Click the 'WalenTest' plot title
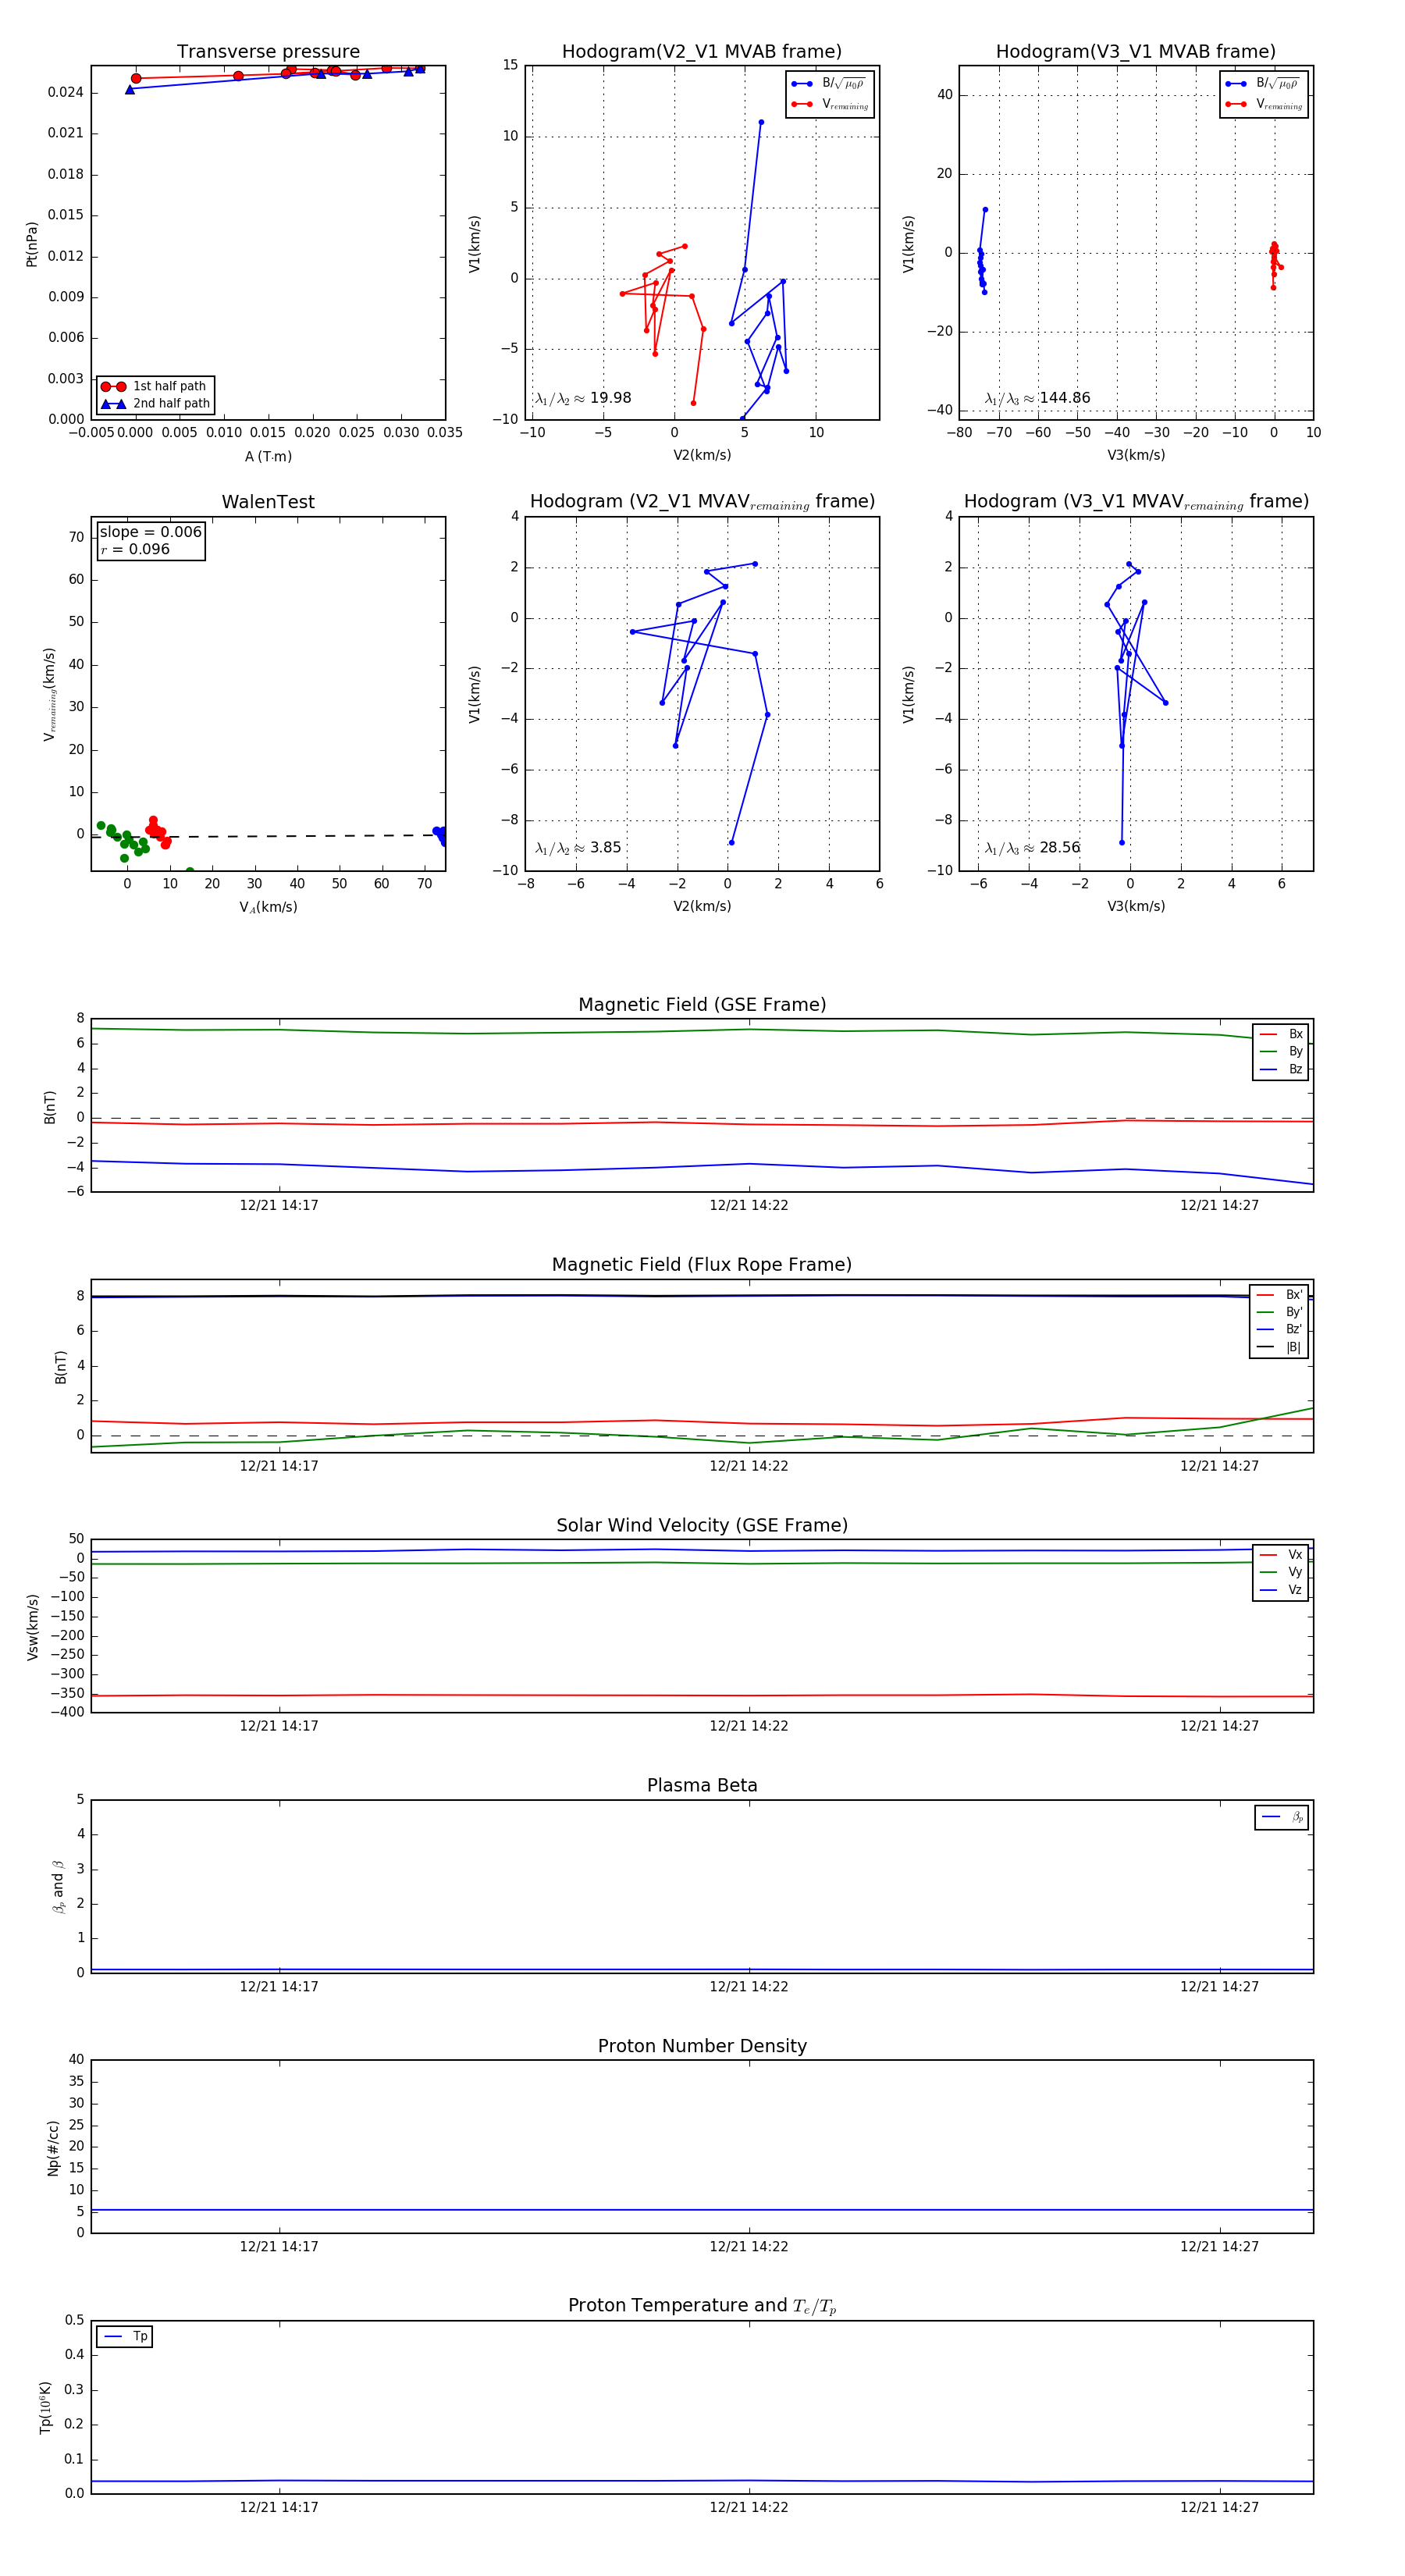The height and width of the screenshot is (2576, 1405). click(268, 502)
